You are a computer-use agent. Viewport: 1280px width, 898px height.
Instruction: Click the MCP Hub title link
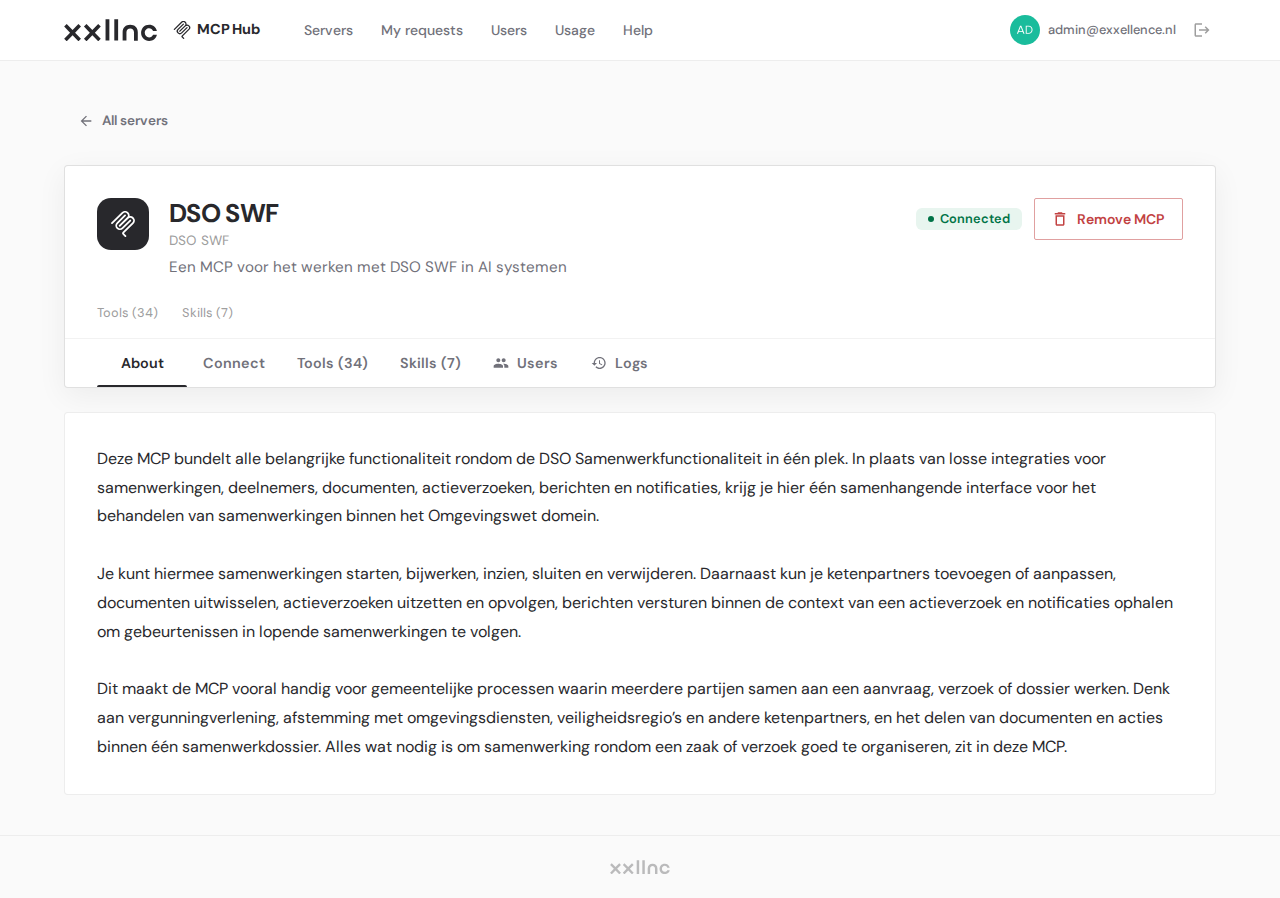(x=228, y=30)
